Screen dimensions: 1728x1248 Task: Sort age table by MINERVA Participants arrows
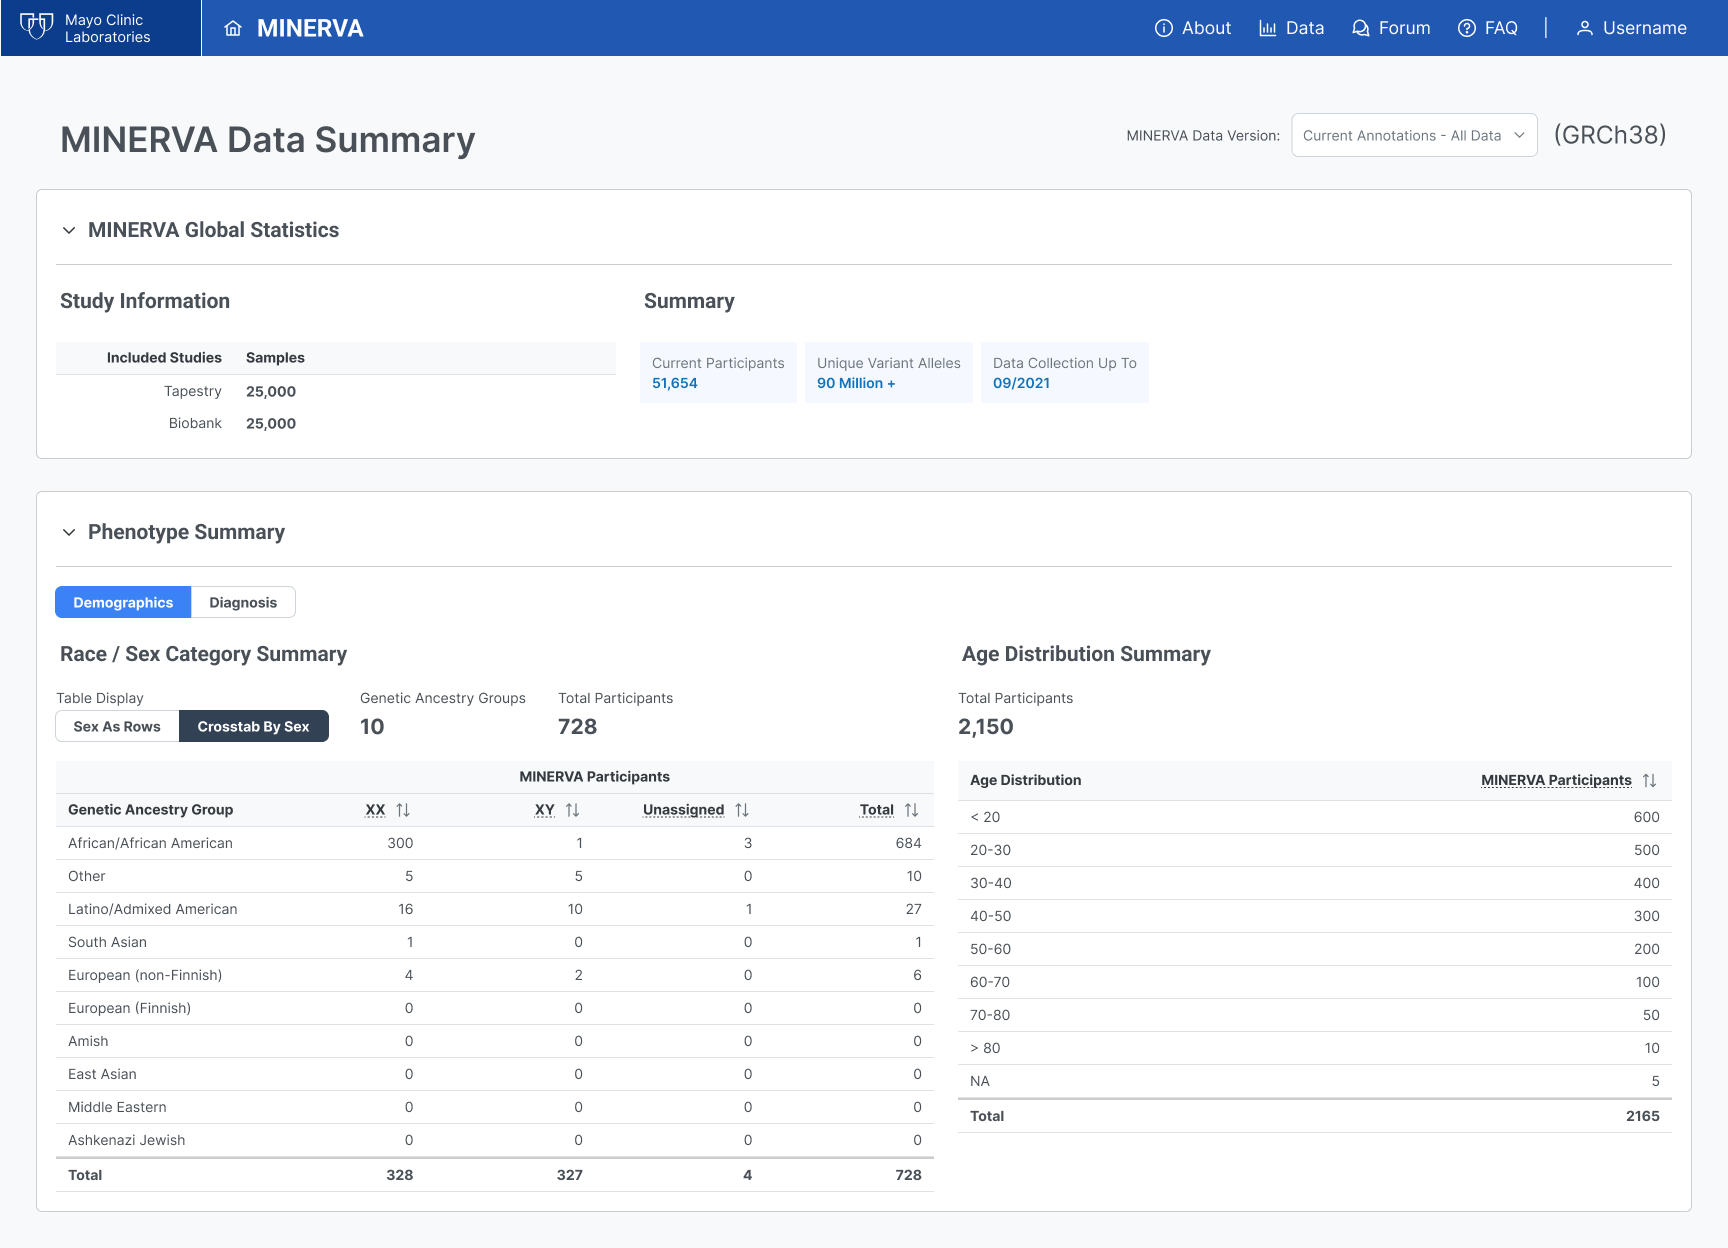tap(1649, 780)
